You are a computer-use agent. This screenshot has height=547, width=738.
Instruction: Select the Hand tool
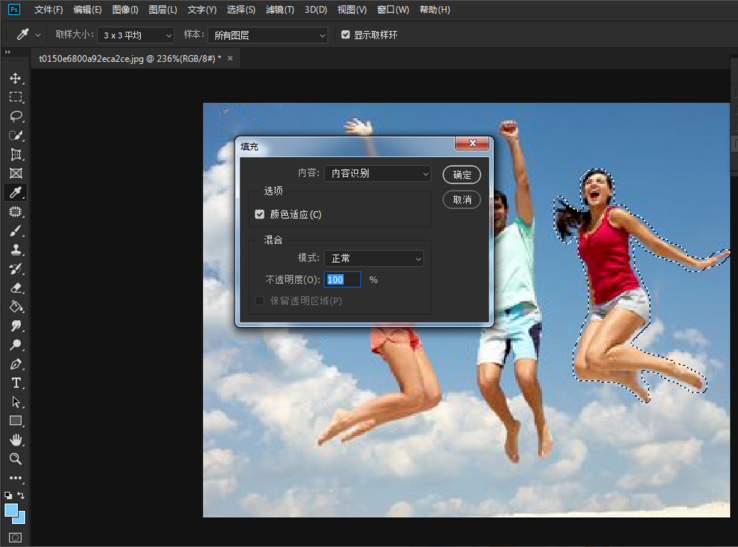click(x=16, y=440)
